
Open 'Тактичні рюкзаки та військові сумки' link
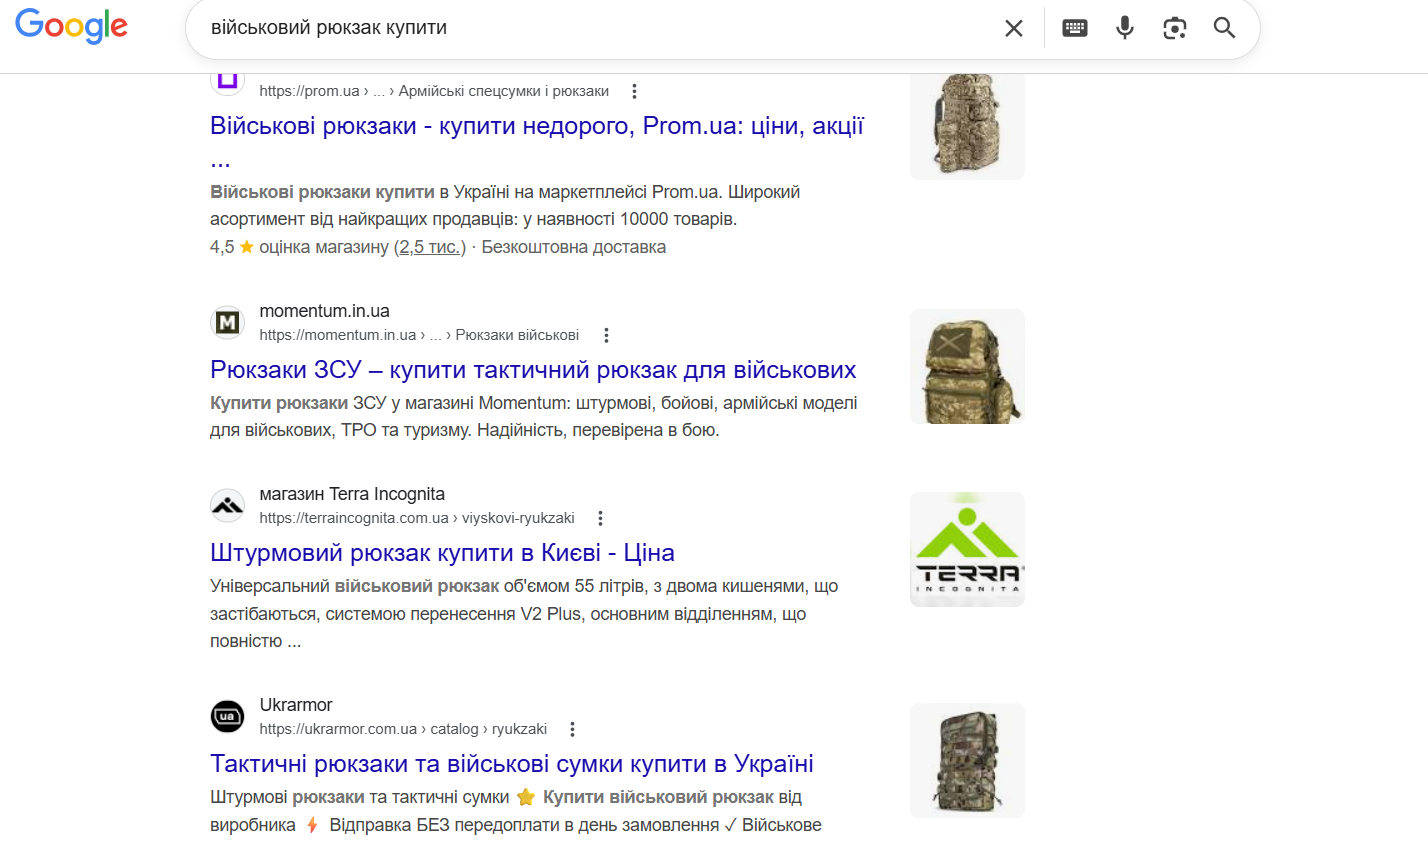click(x=512, y=764)
